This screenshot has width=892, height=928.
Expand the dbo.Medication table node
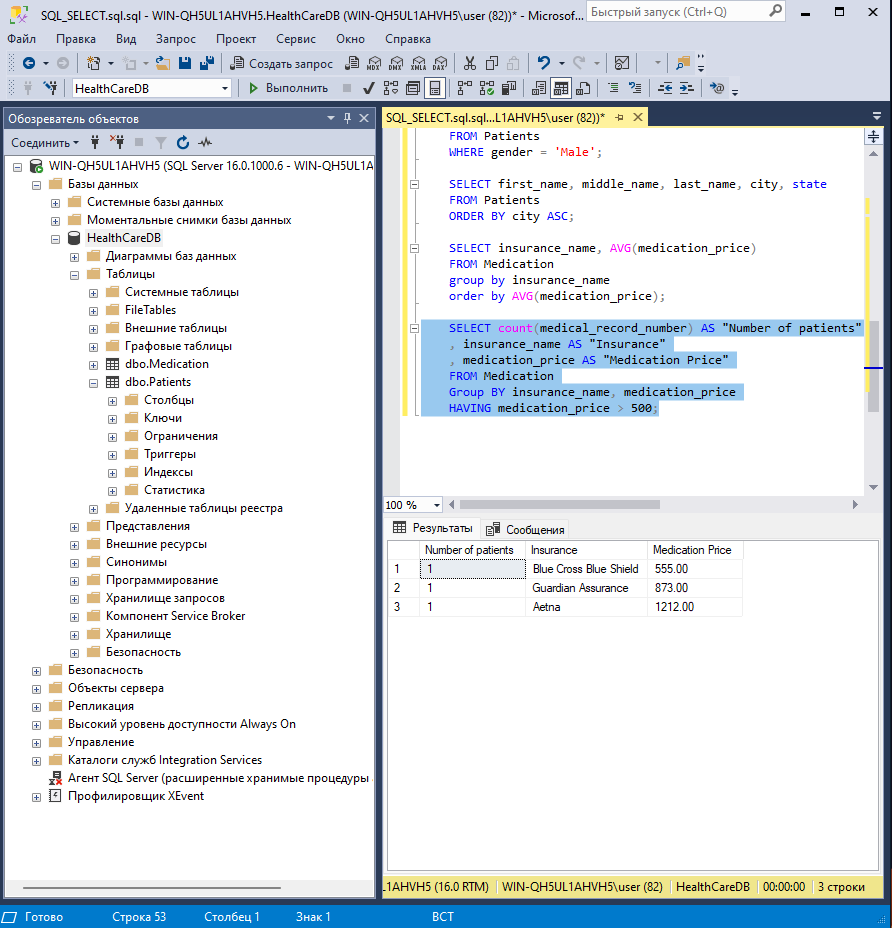[94, 365]
